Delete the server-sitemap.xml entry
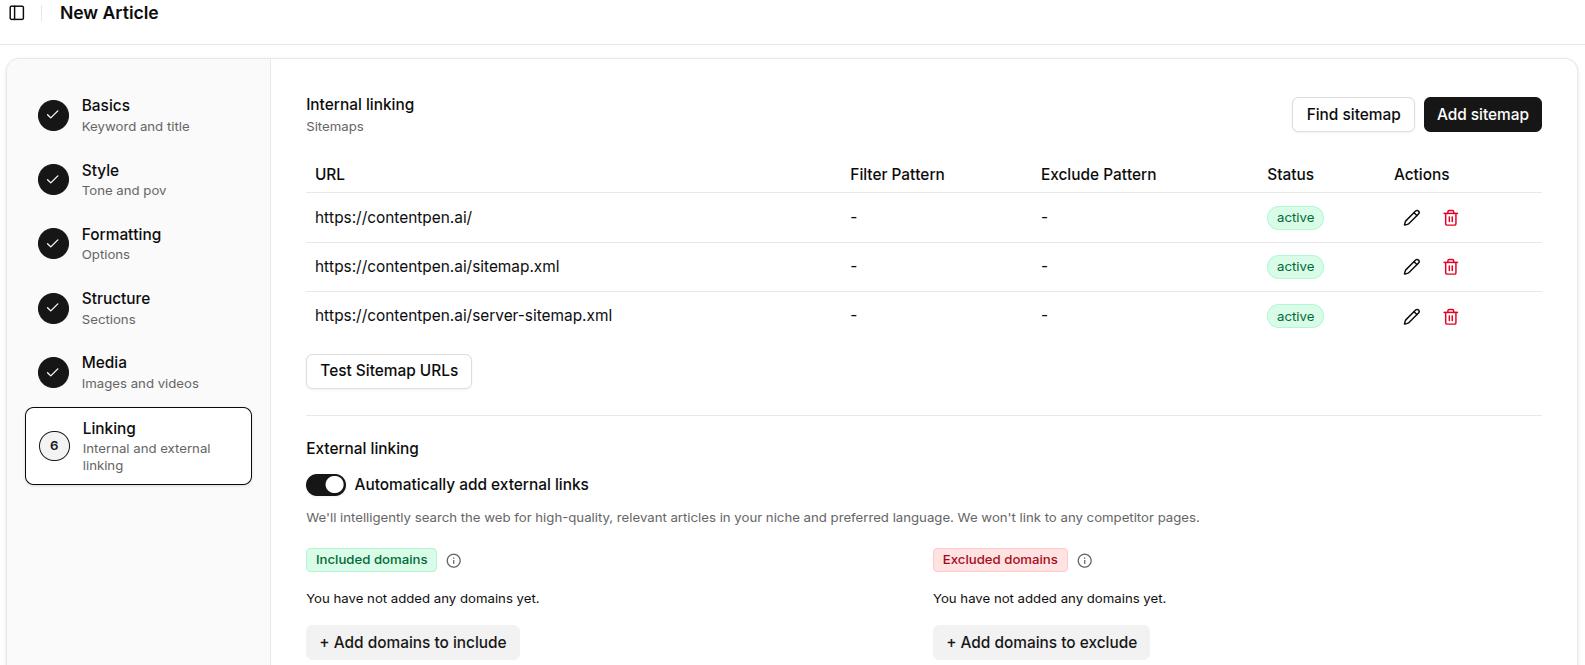Screen dimensions: 1585x665 (1450, 317)
